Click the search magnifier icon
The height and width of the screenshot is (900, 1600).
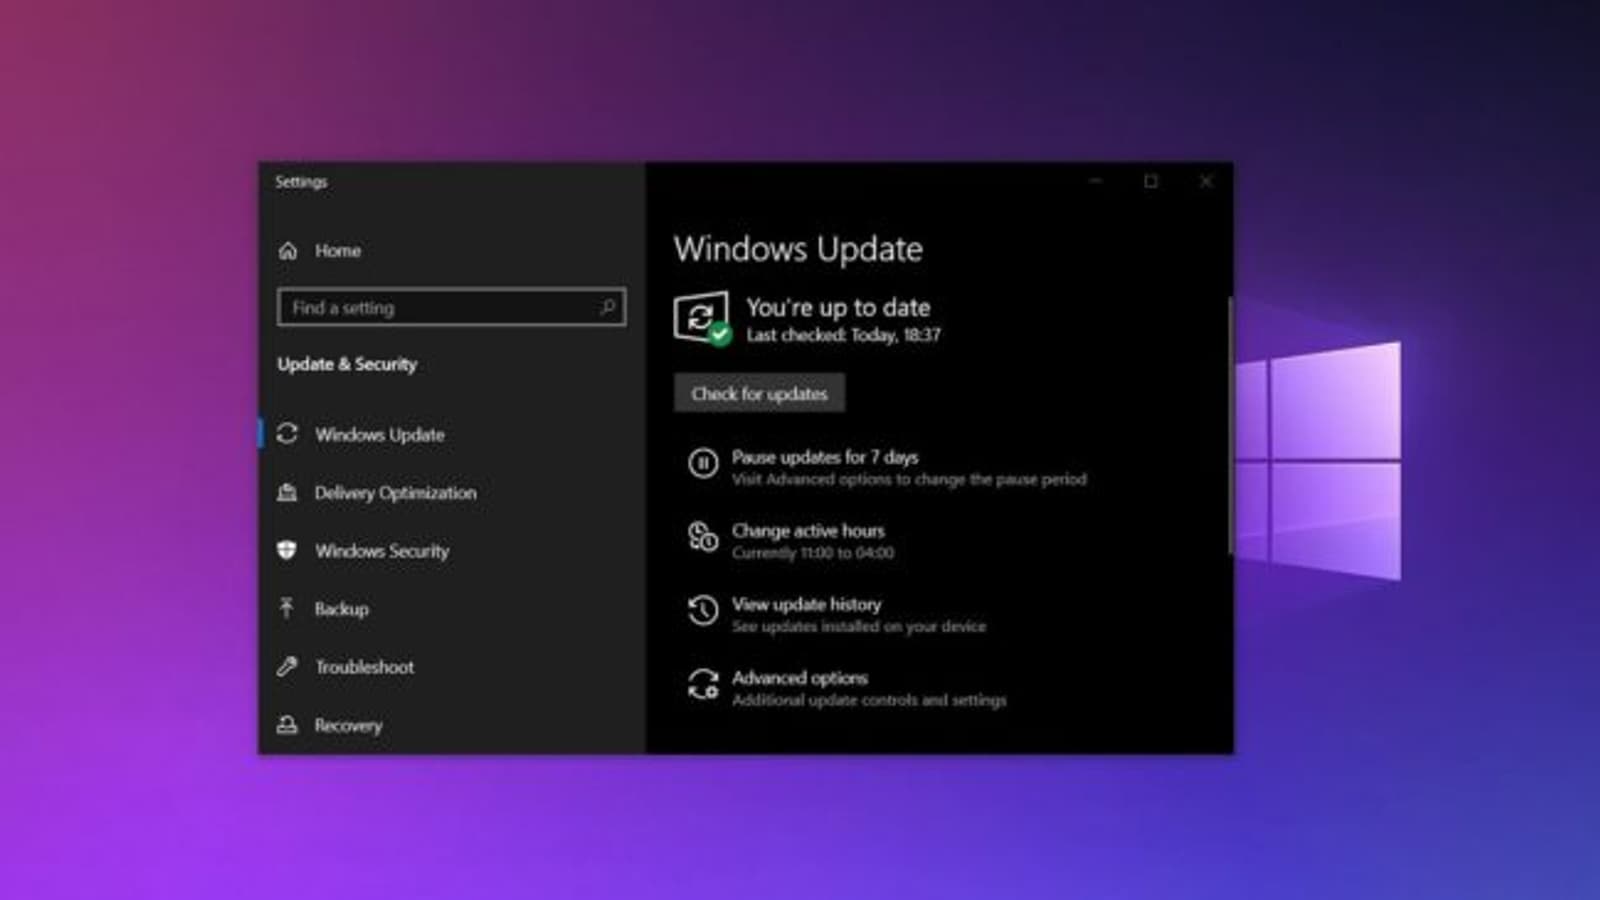tap(606, 307)
